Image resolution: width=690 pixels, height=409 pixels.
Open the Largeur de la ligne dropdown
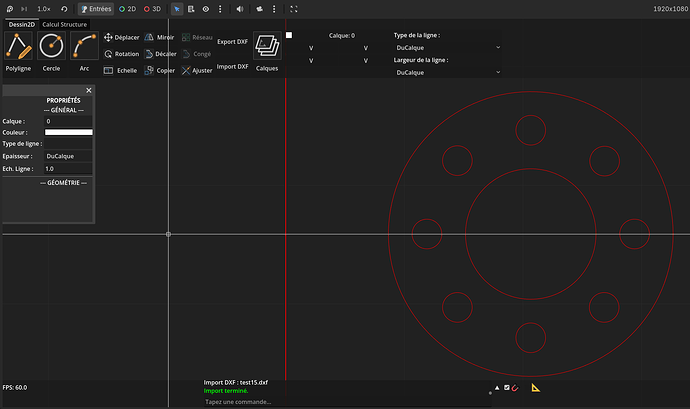pos(447,73)
